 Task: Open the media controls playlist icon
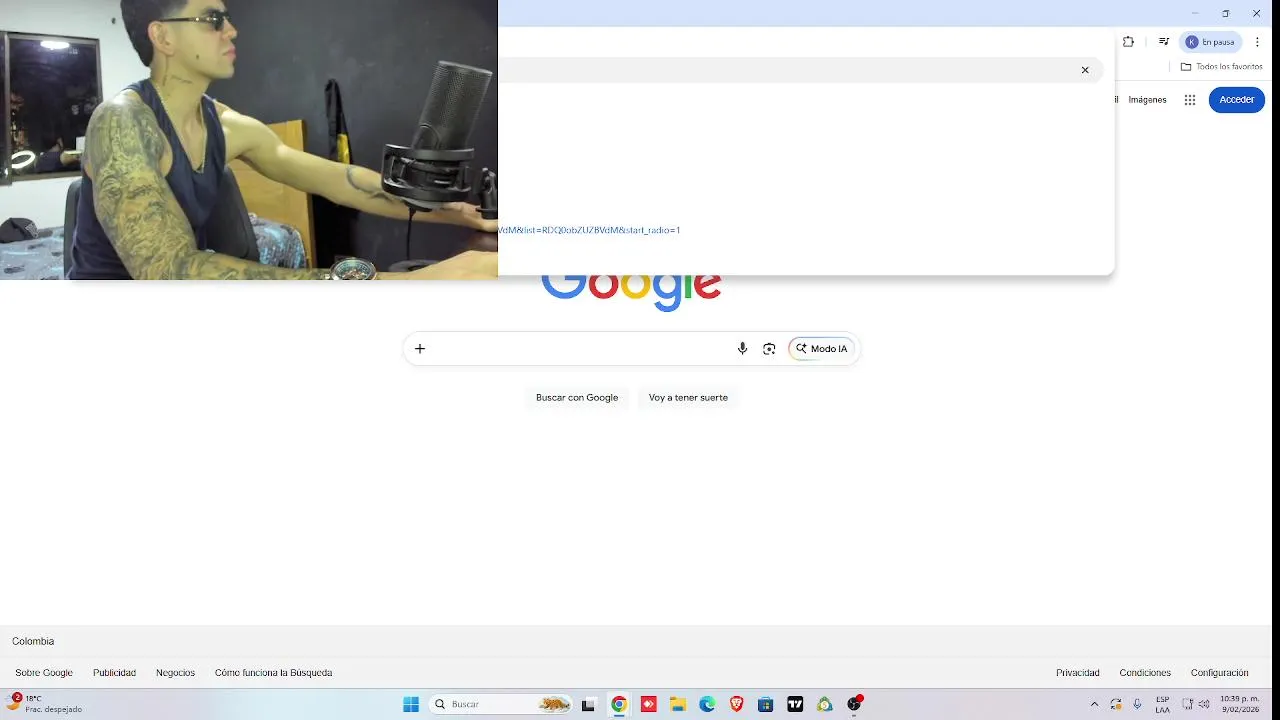point(1164,42)
